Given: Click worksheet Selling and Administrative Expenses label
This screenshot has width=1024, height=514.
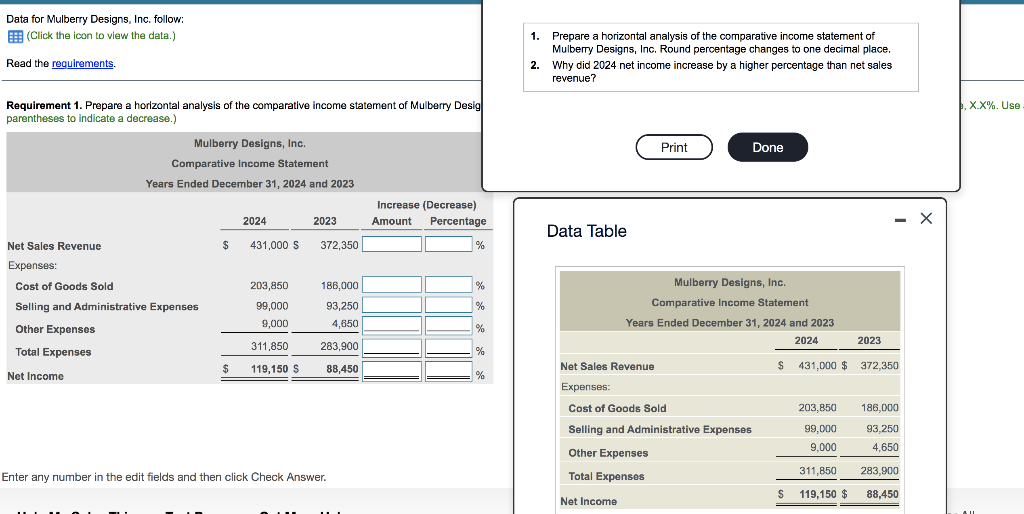Looking at the screenshot, I should click(107, 306).
